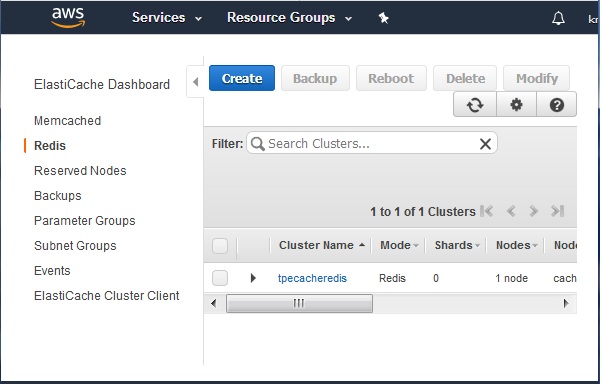Open Subnet Groups in sidebar
602x388 pixels.
tap(75, 246)
